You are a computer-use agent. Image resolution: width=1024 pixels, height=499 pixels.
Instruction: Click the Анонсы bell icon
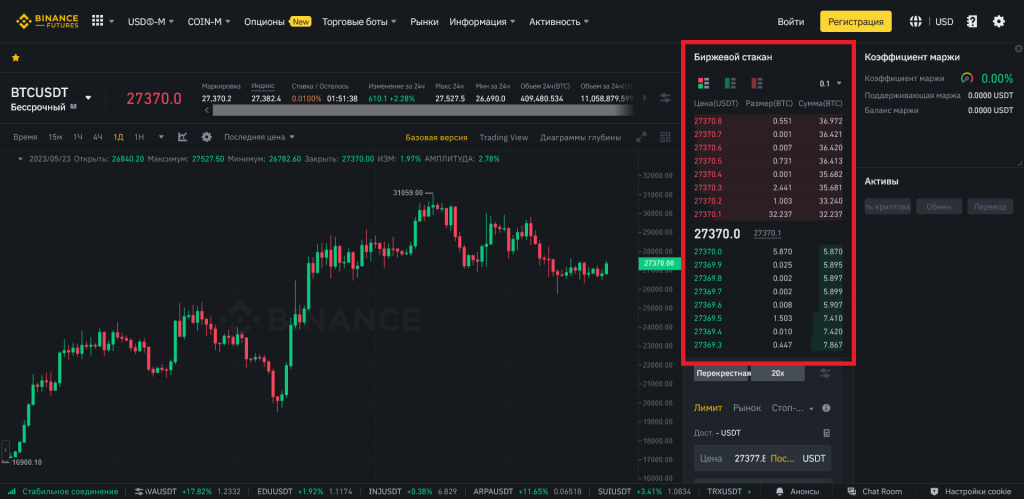coord(780,491)
